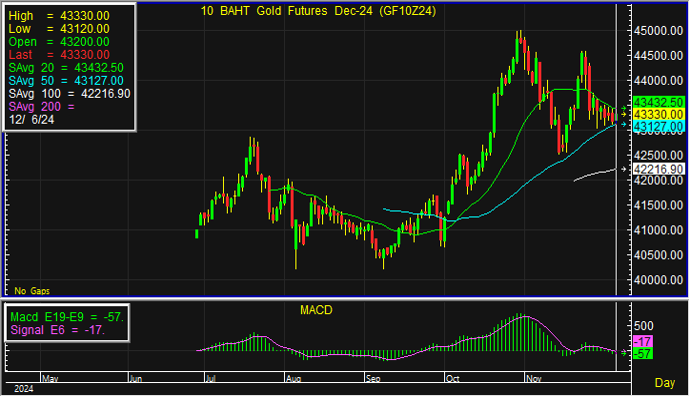
Task: Click the Day interval label
Action: click(664, 382)
